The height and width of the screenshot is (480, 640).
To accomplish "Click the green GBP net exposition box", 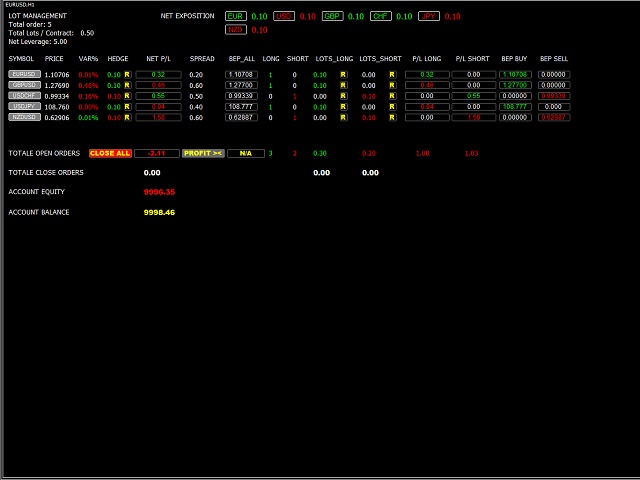I will pos(332,16).
